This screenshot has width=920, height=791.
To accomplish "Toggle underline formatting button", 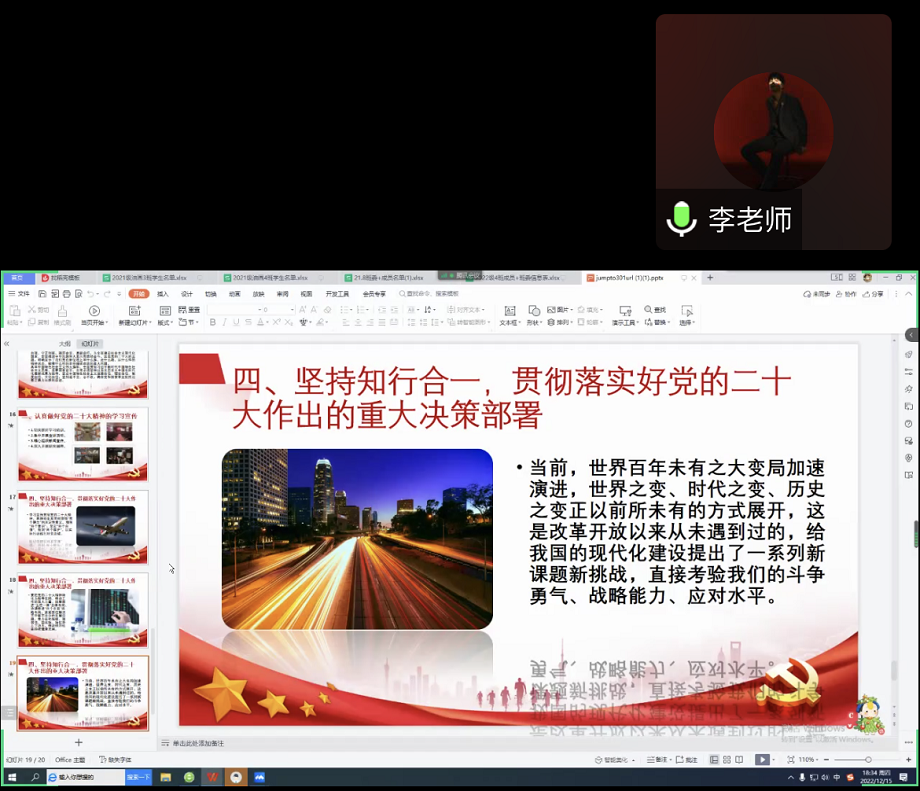I will (238, 323).
